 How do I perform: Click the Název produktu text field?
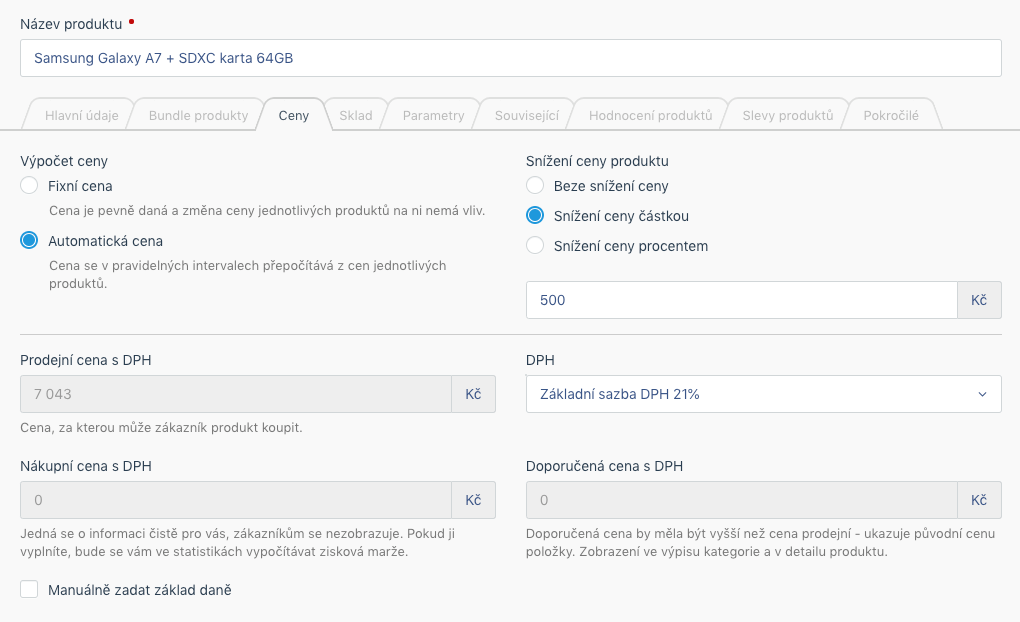(510, 58)
